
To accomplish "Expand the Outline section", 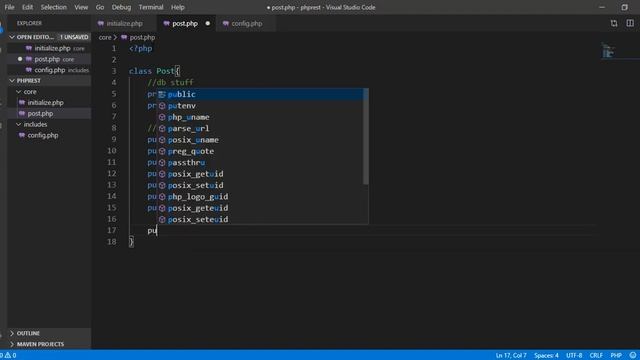I will click(x=49, y=333).
